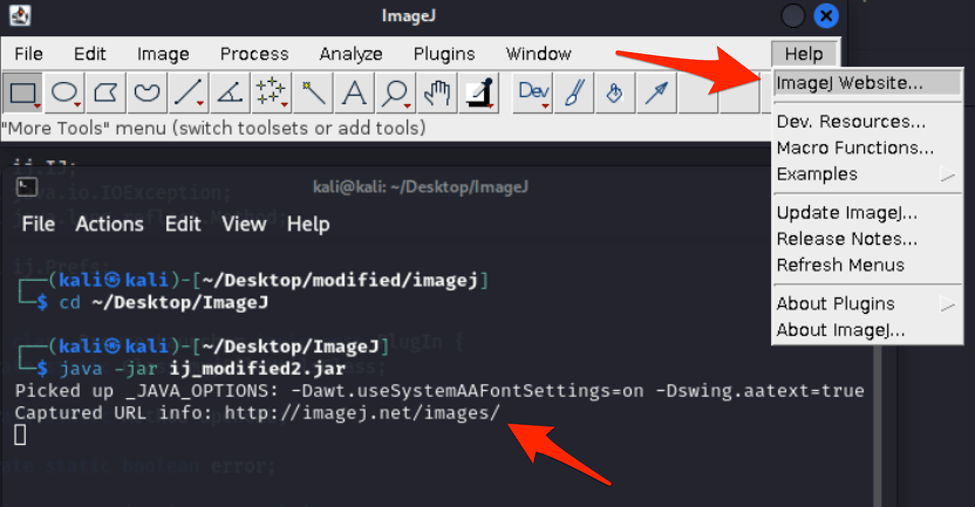Open the terminal File menu

point(39,224)
